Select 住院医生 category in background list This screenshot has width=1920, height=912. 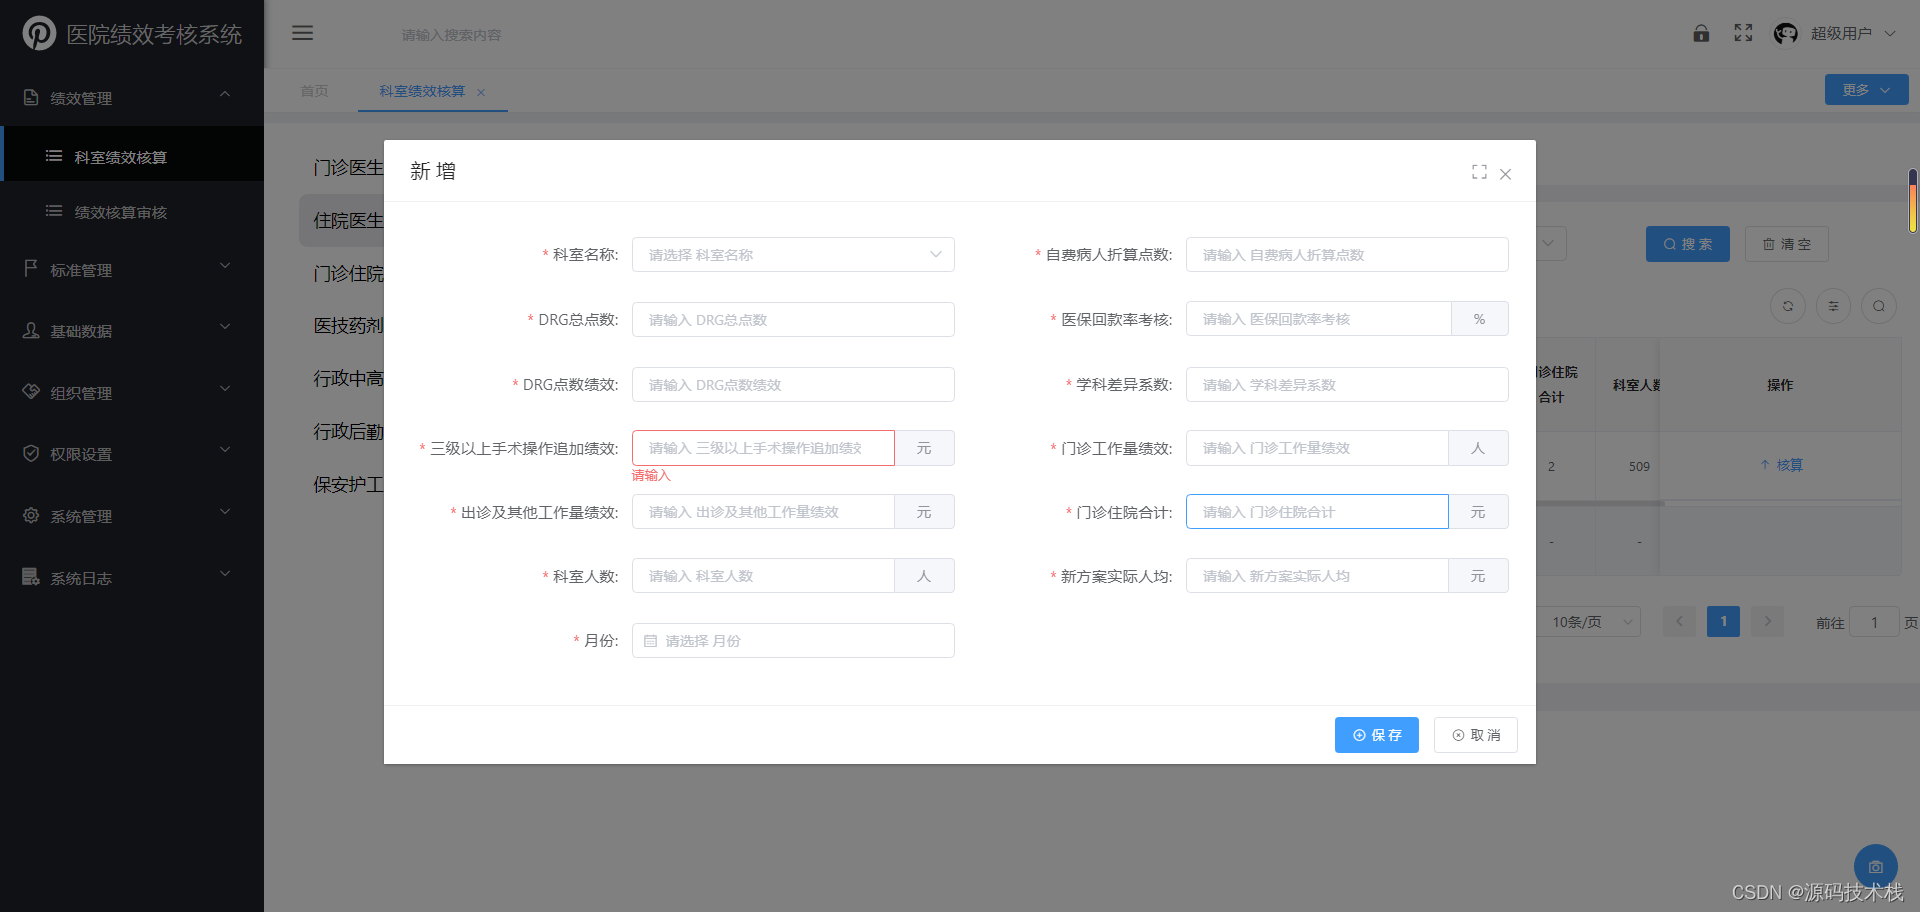point(348,220)
